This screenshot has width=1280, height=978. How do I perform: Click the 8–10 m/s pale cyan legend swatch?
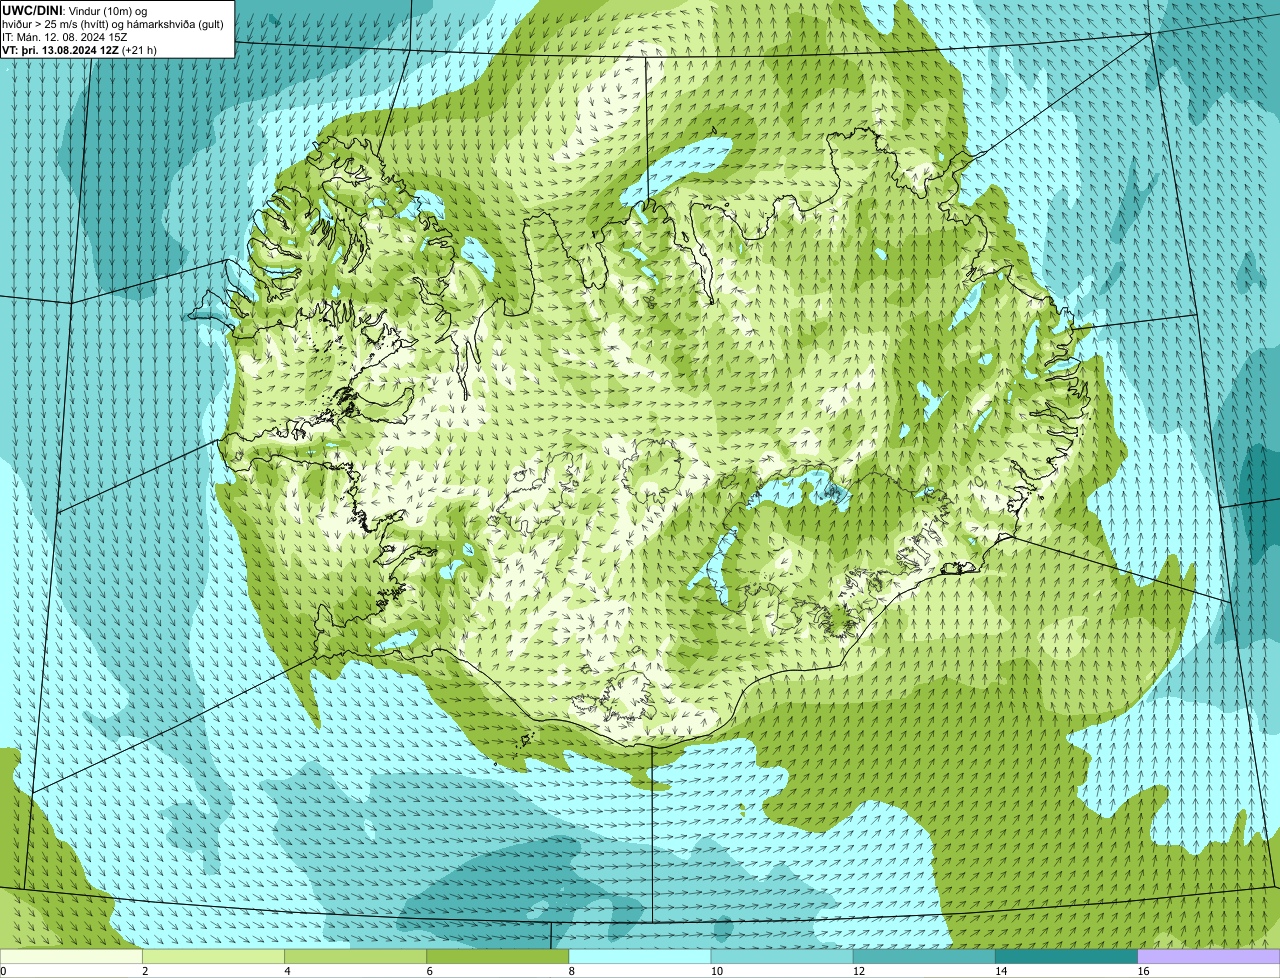640,957
